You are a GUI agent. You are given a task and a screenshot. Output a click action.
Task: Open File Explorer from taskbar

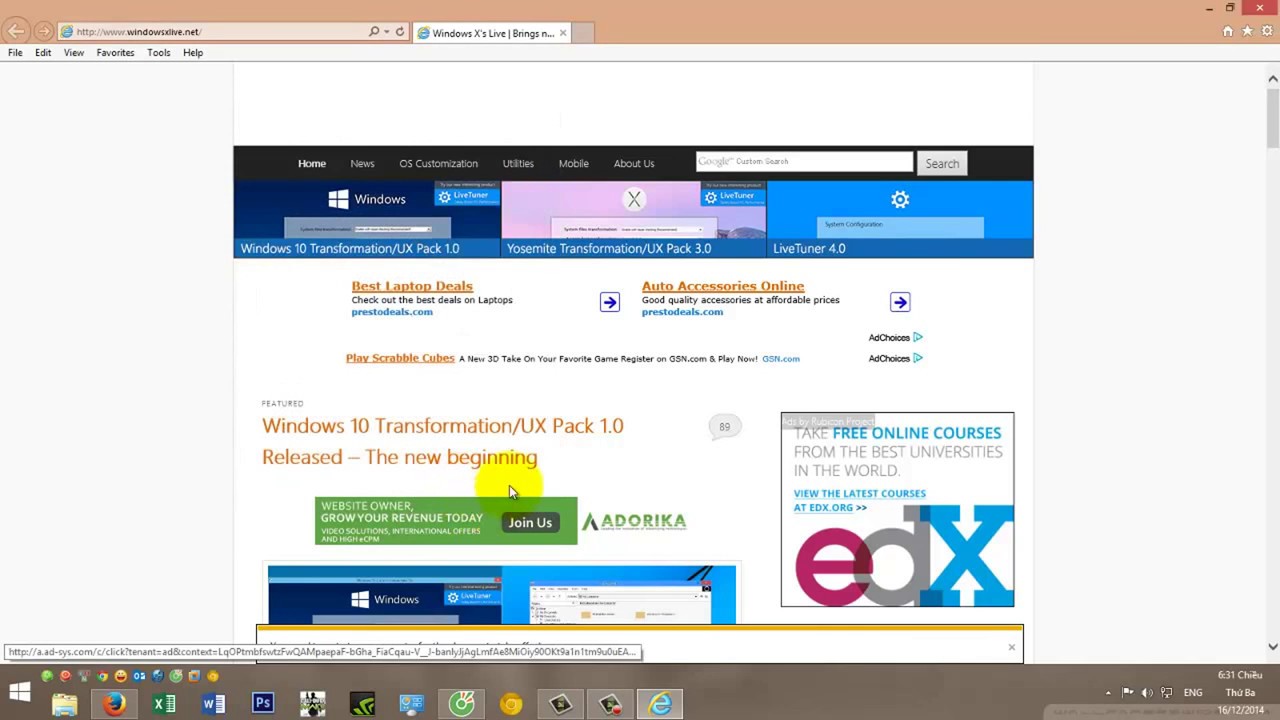[65, 704]
